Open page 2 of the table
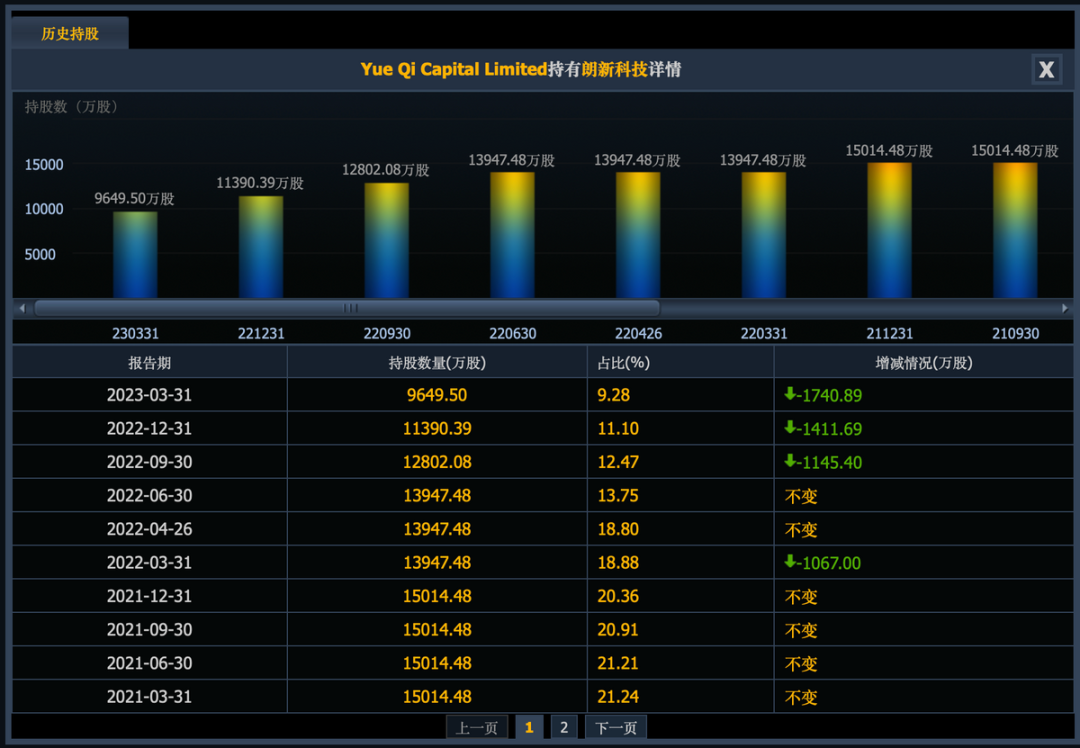Image resolution: width=1080 pixels, height=748 pixels. (x=563, y=727)
